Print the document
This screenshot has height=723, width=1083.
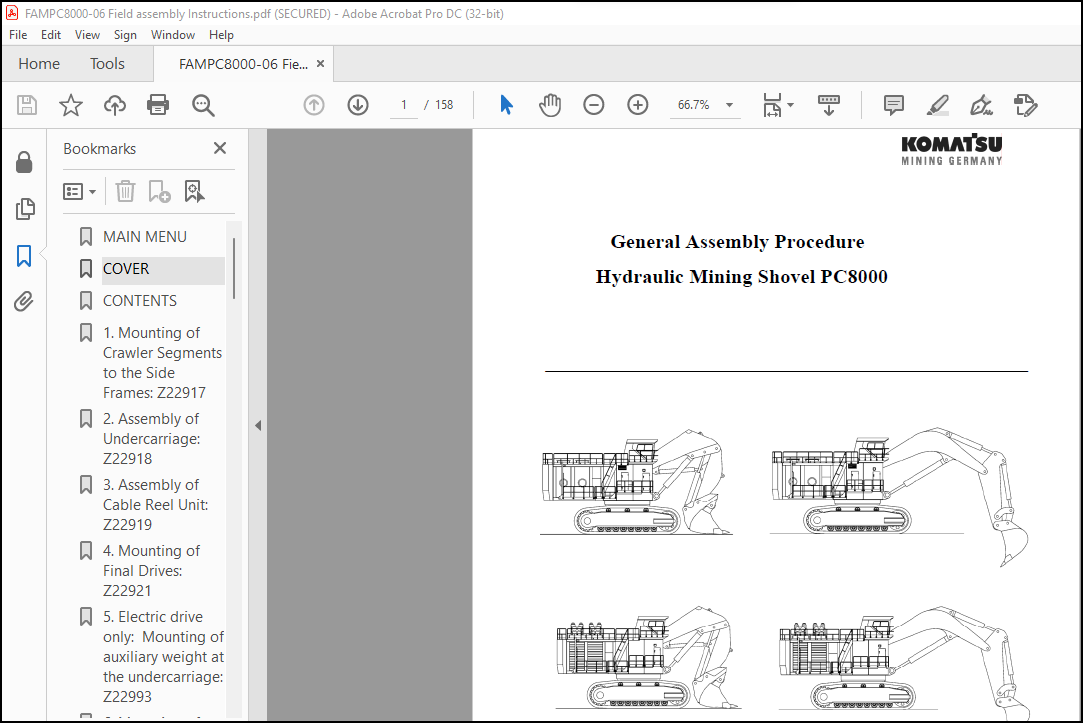coord(158,105)
